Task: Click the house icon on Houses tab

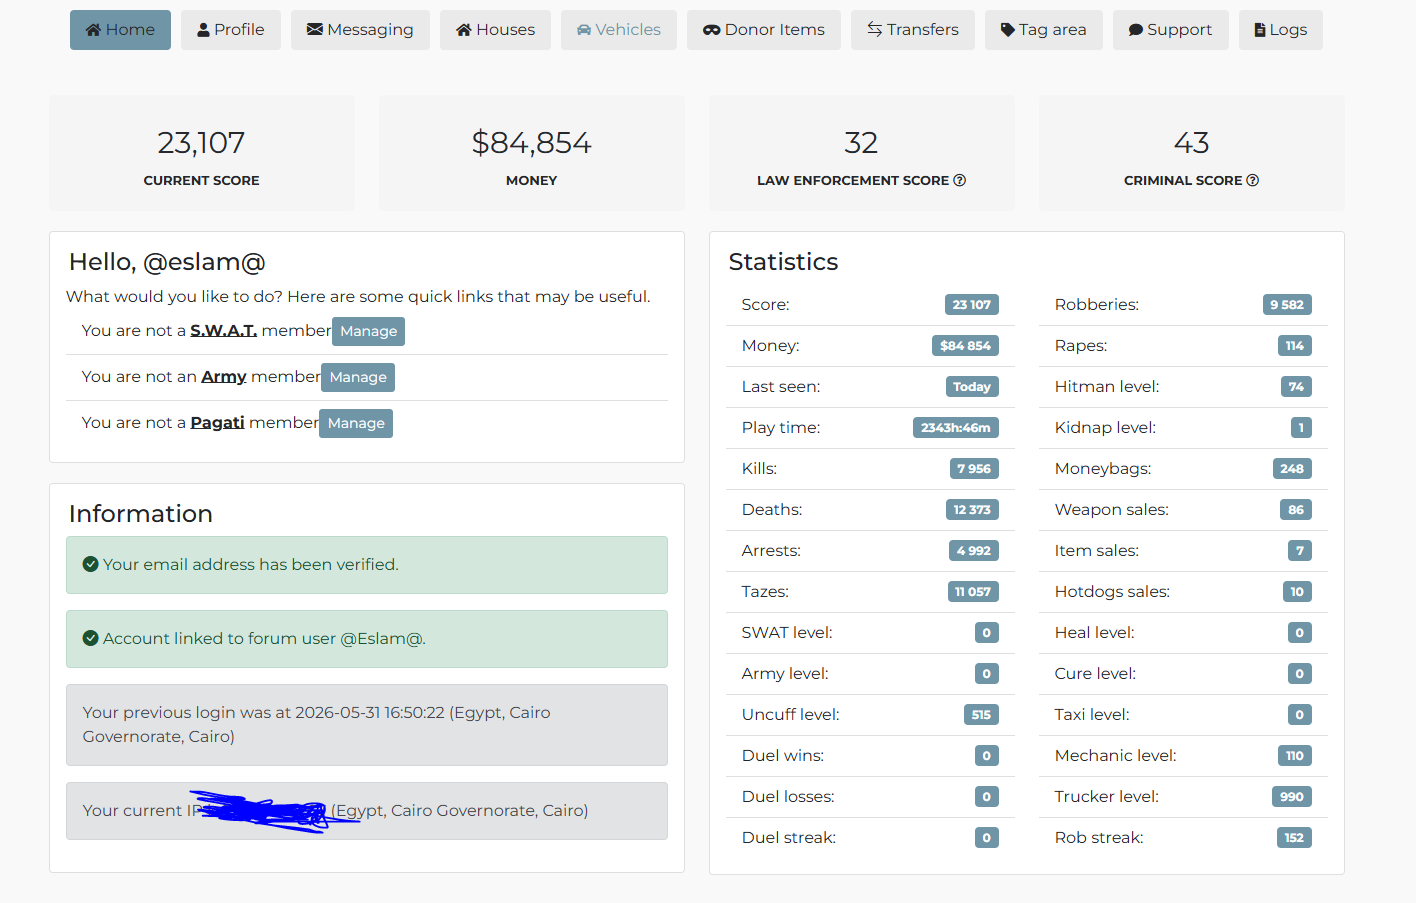Action: click(464, 30)
